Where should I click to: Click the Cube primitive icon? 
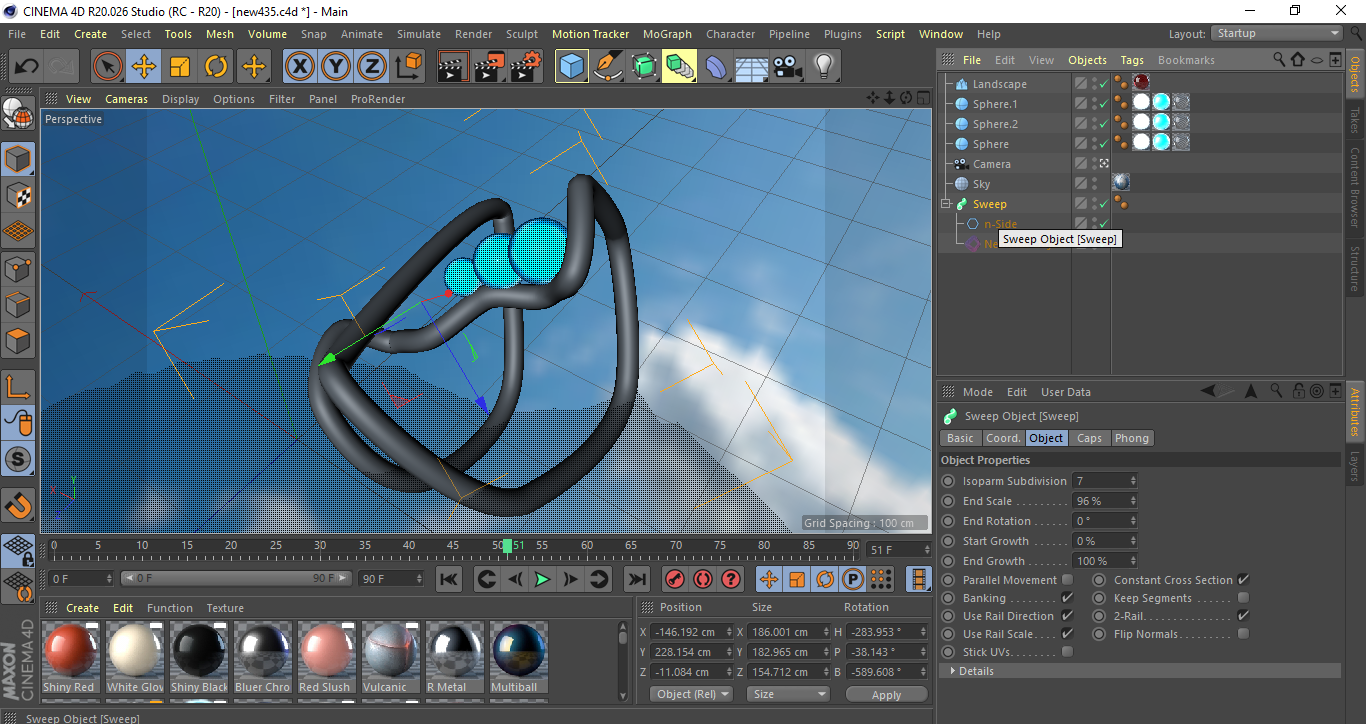(x=571, y=66)
